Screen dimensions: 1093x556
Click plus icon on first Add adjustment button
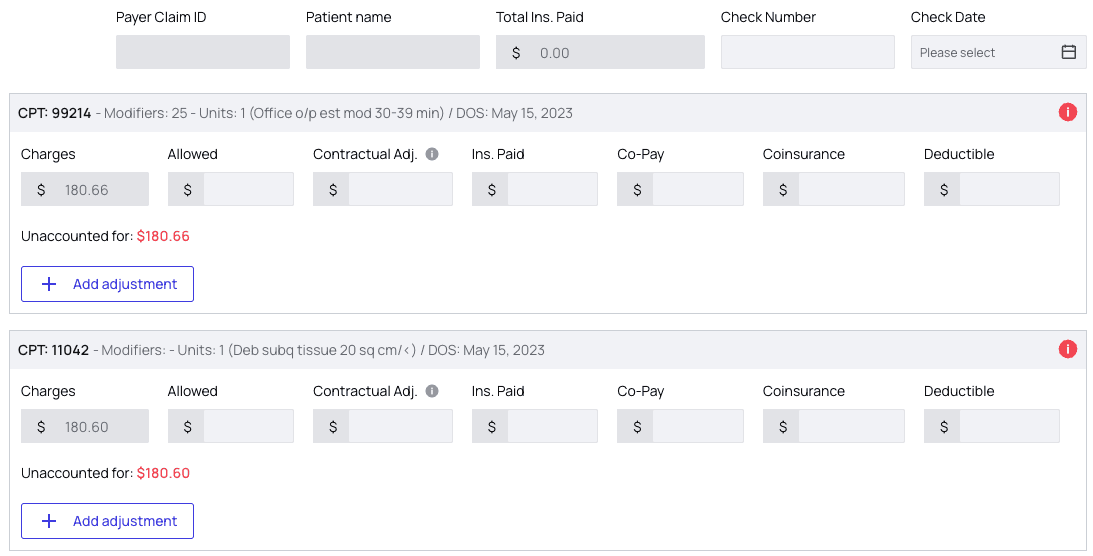(x=49, y=284)
